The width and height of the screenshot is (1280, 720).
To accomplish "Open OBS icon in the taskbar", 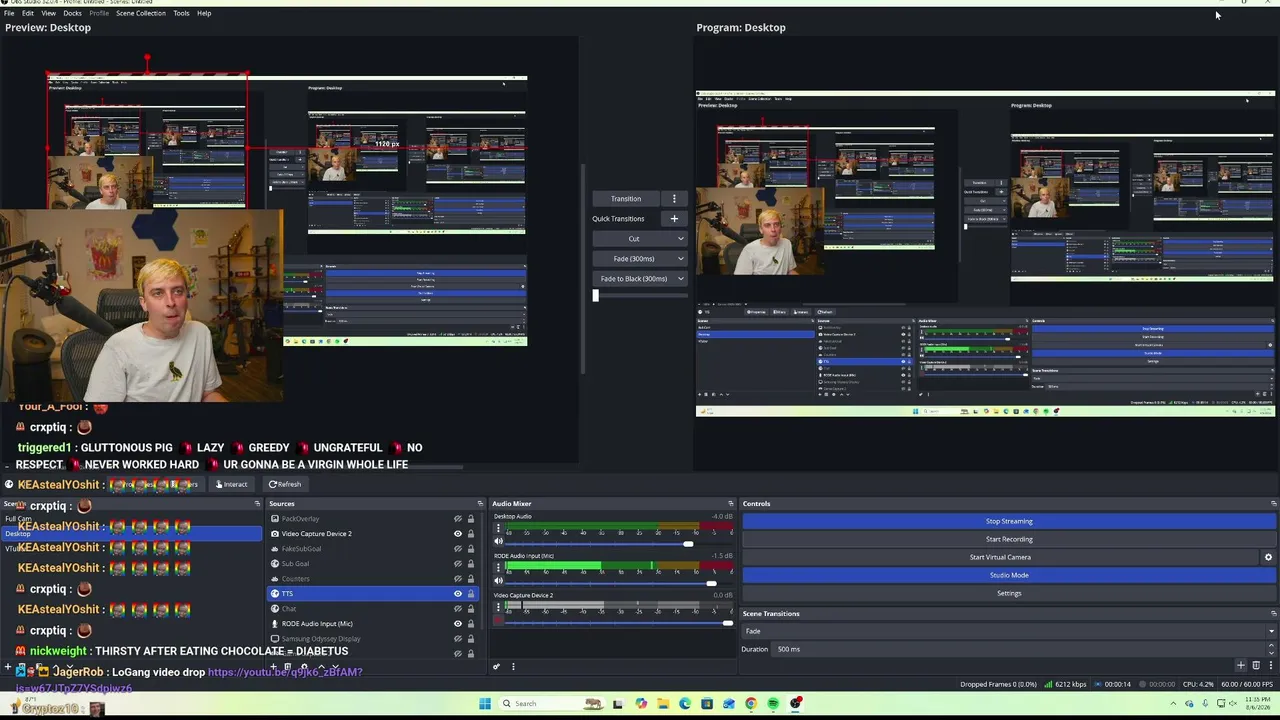I will click(796, 704).
